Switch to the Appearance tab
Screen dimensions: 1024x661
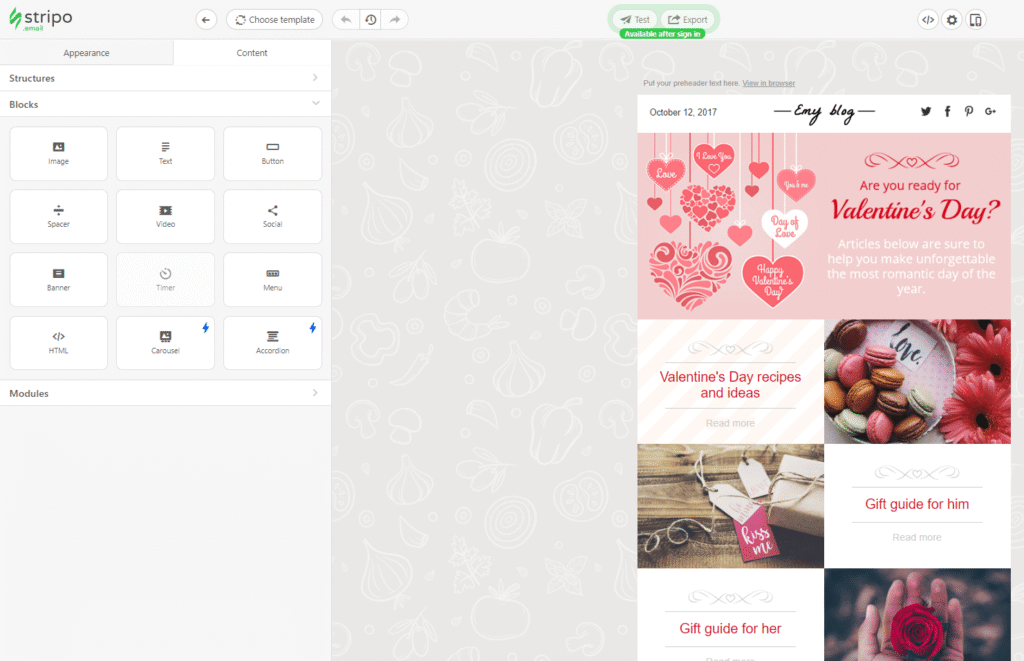click(86, 53)
